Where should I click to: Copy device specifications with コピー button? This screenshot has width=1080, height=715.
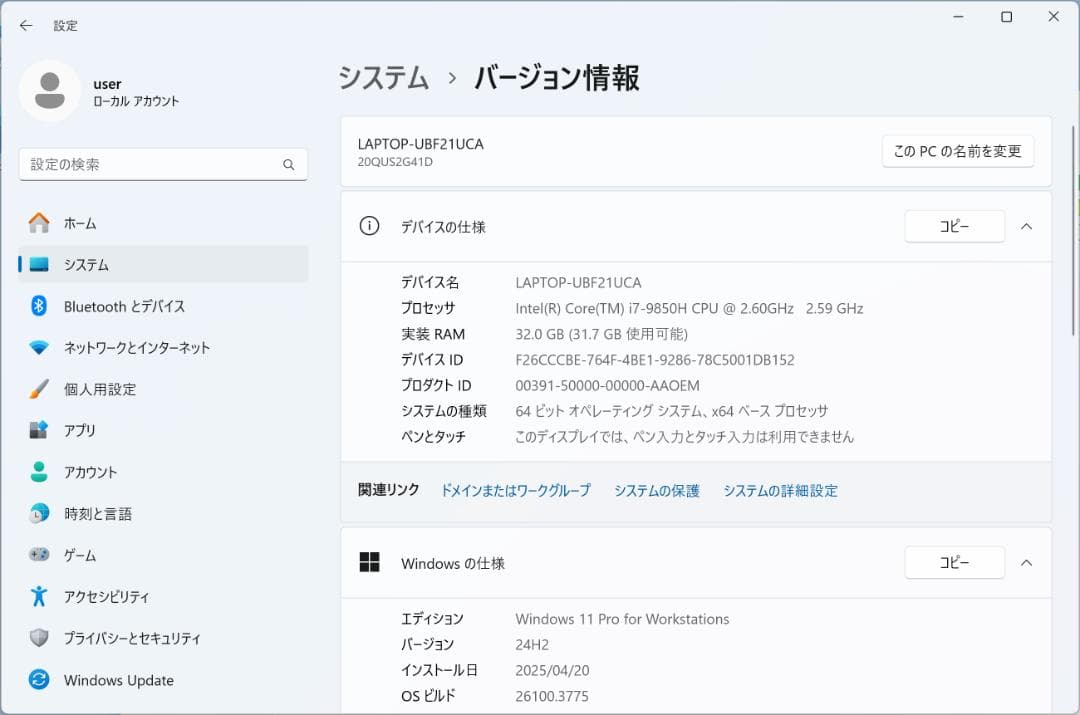point(954,227)
